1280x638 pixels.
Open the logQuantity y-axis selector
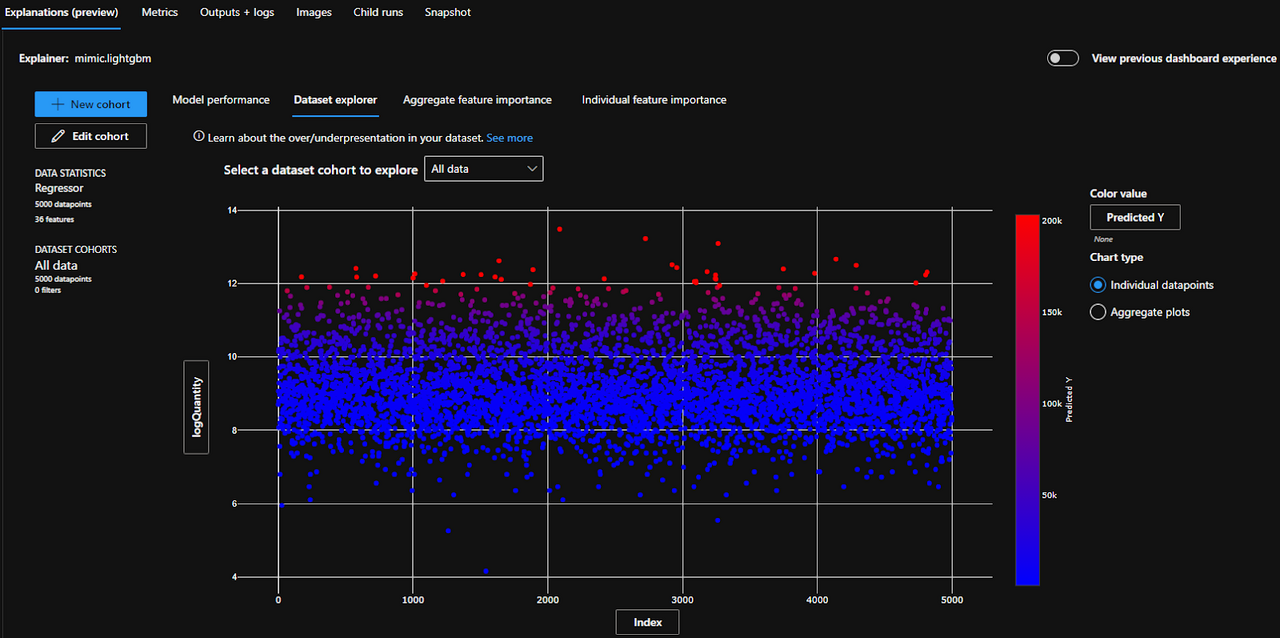[196, 407]
